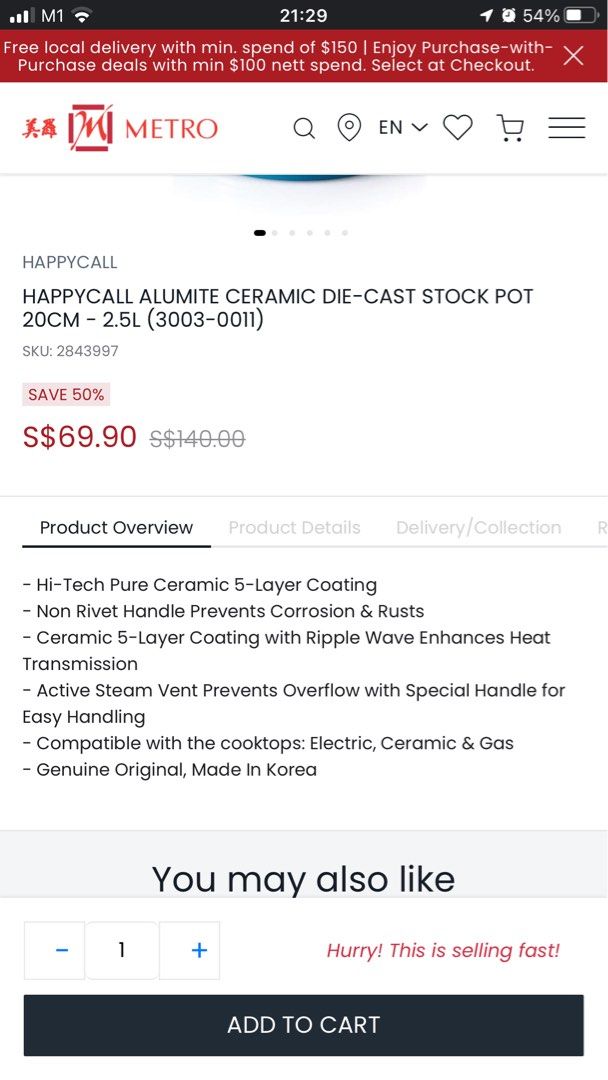Viewport: 608px width, 1080px height.
Task: Open the HAPPYCALL brand link
Action: pyautogui.click(x=69, y=262)
